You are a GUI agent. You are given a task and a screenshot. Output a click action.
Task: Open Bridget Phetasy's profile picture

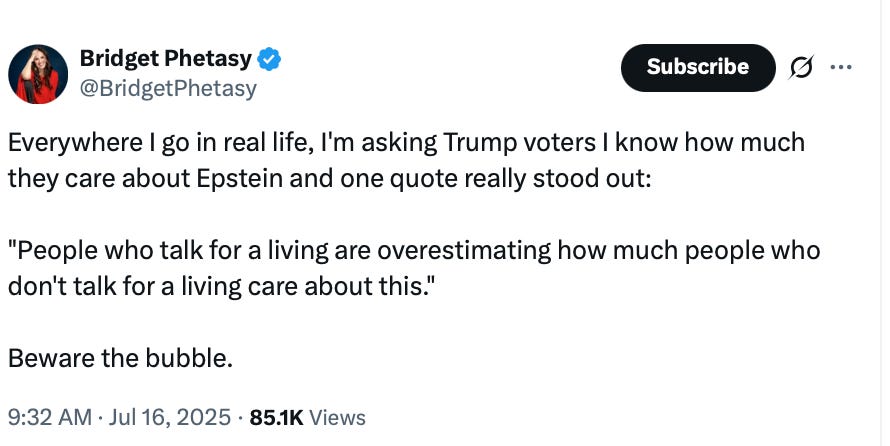38,74
